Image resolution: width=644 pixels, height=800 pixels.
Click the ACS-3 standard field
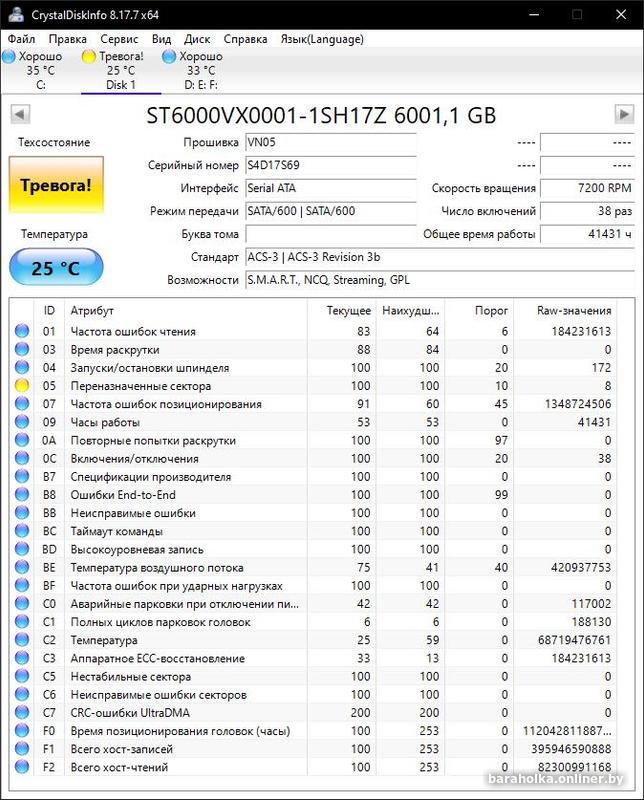pyautogui.click(x=440, y=257)
